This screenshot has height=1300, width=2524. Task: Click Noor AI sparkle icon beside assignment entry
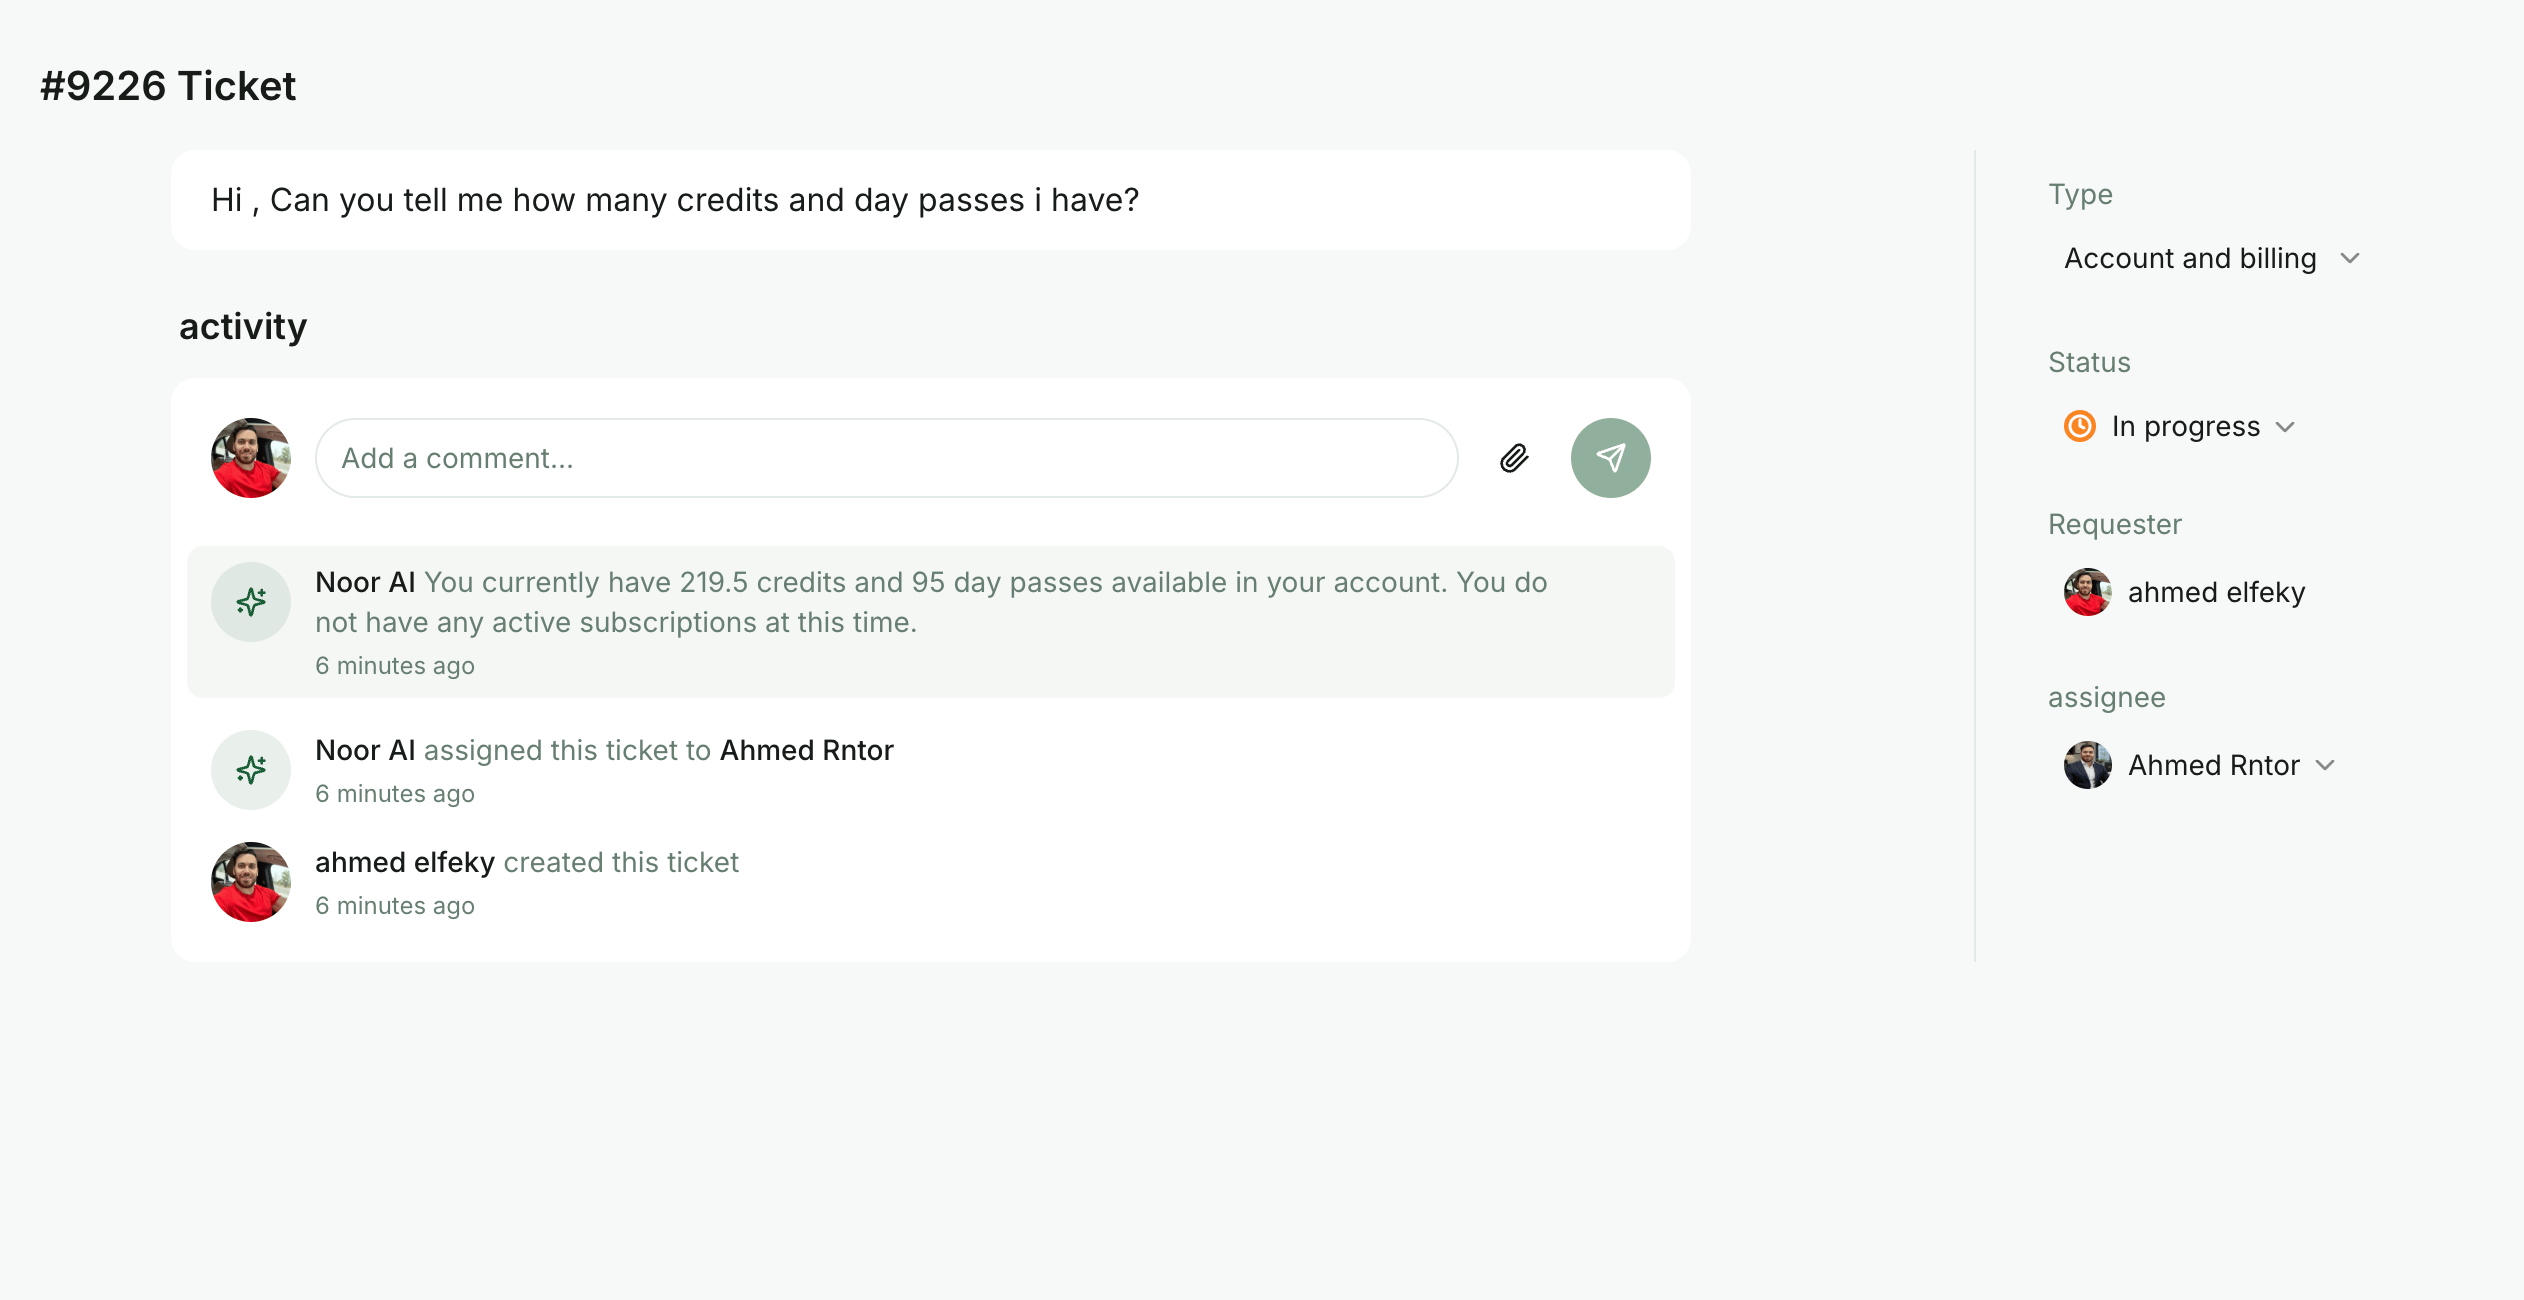pos(251,770)
